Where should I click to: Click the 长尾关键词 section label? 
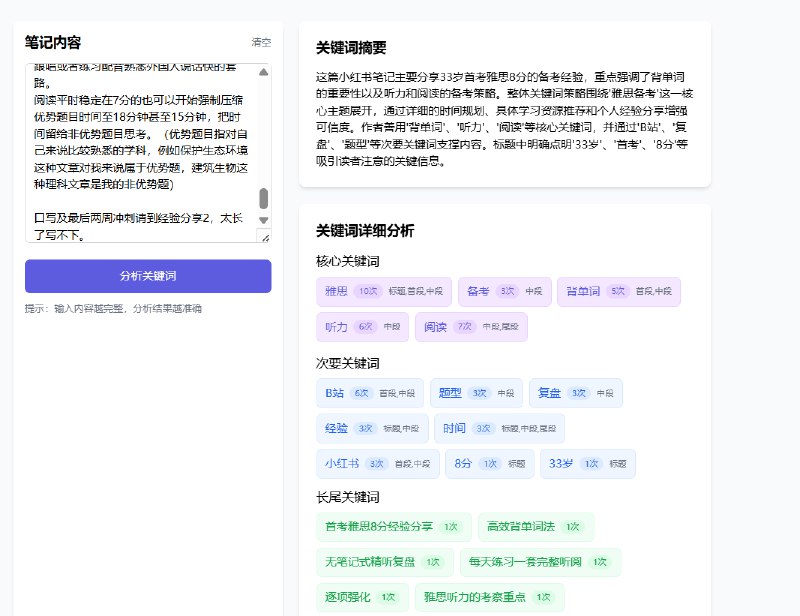click(x=347, y=497)
